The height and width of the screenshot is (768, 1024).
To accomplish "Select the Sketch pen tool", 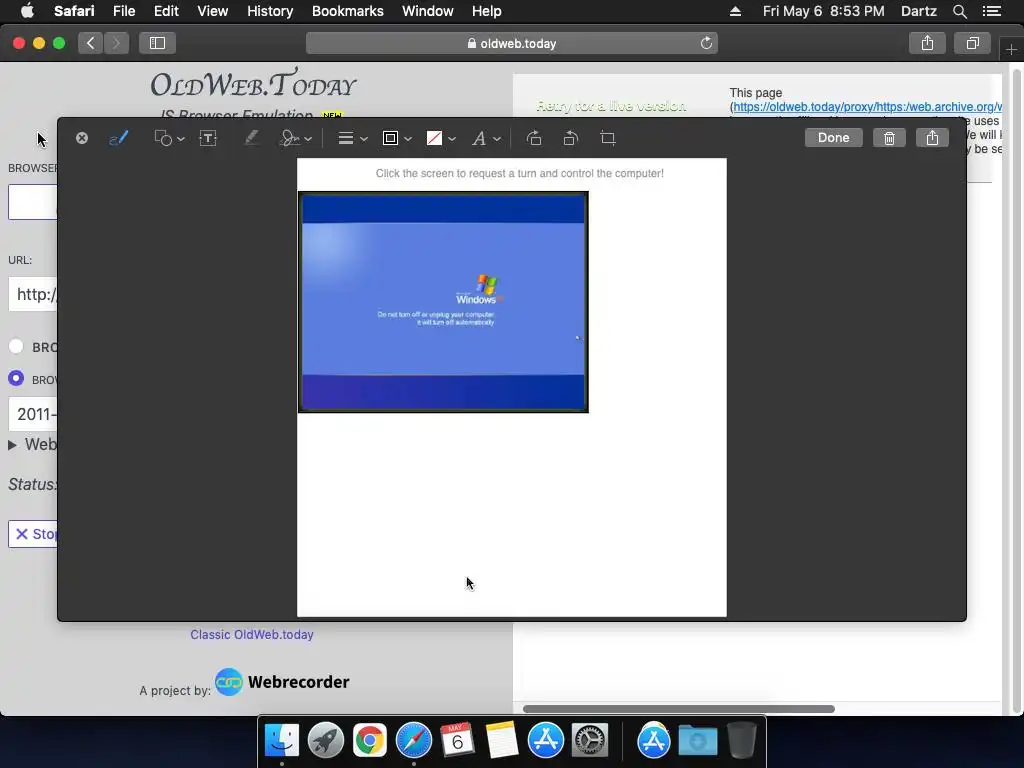I will point(118,138).
